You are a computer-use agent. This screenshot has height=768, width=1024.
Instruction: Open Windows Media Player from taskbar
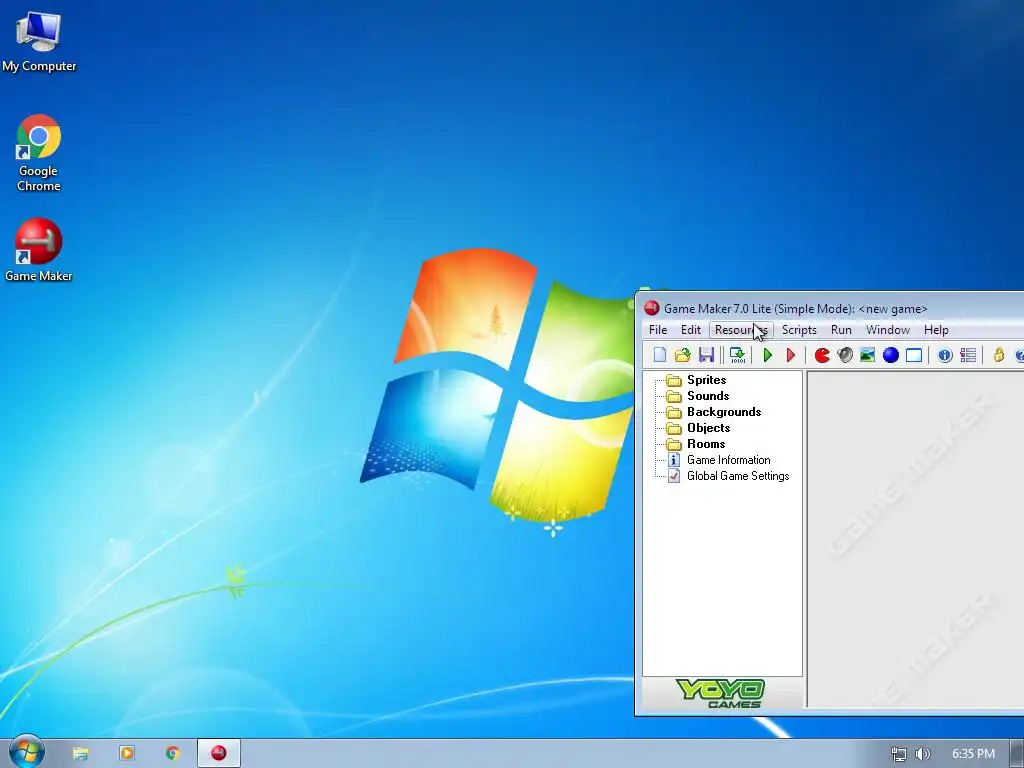(127, 754)
